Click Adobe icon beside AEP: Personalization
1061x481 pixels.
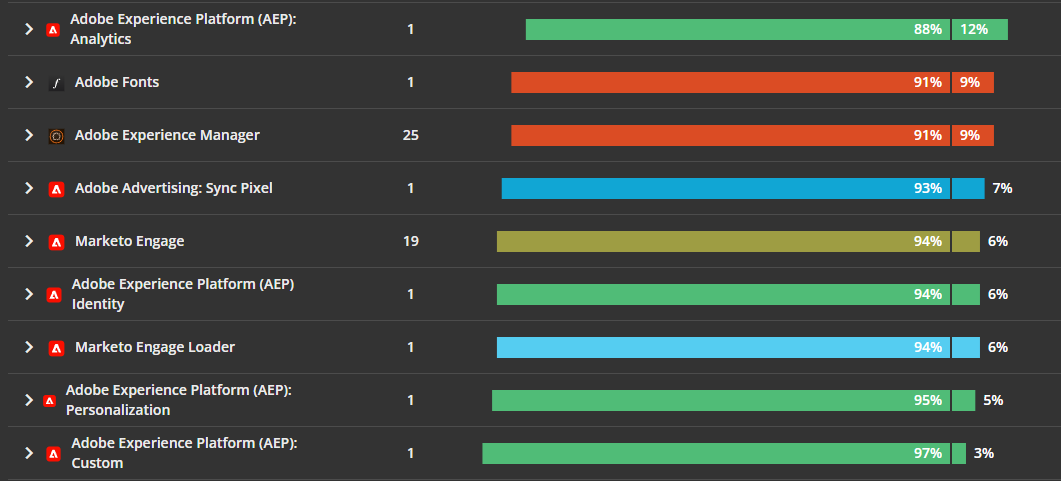[x=49, y=400]
